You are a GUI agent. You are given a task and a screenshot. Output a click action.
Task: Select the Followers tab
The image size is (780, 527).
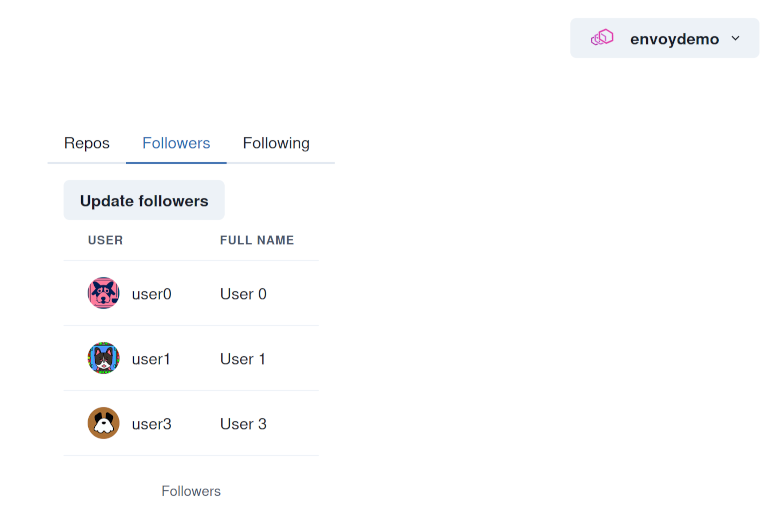click(176, 143)
